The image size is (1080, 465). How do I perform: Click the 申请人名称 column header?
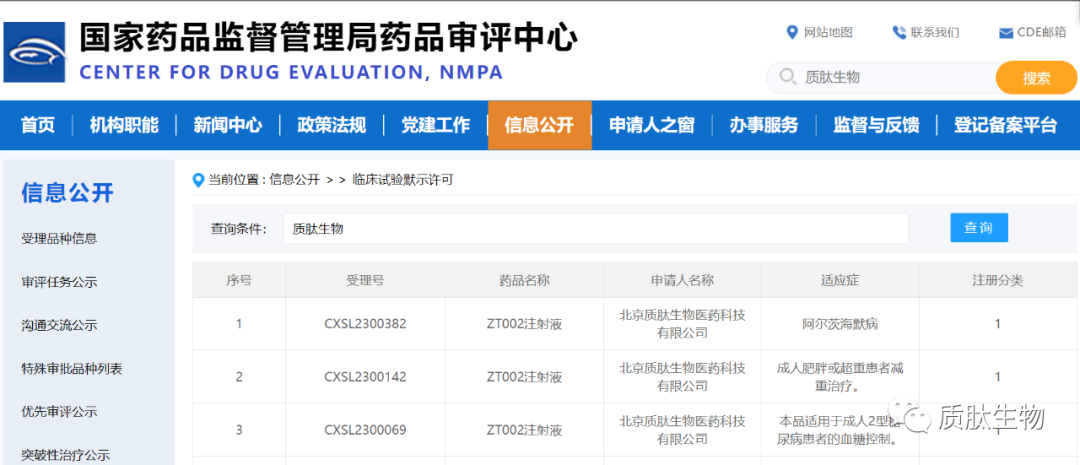click(683, 280)
